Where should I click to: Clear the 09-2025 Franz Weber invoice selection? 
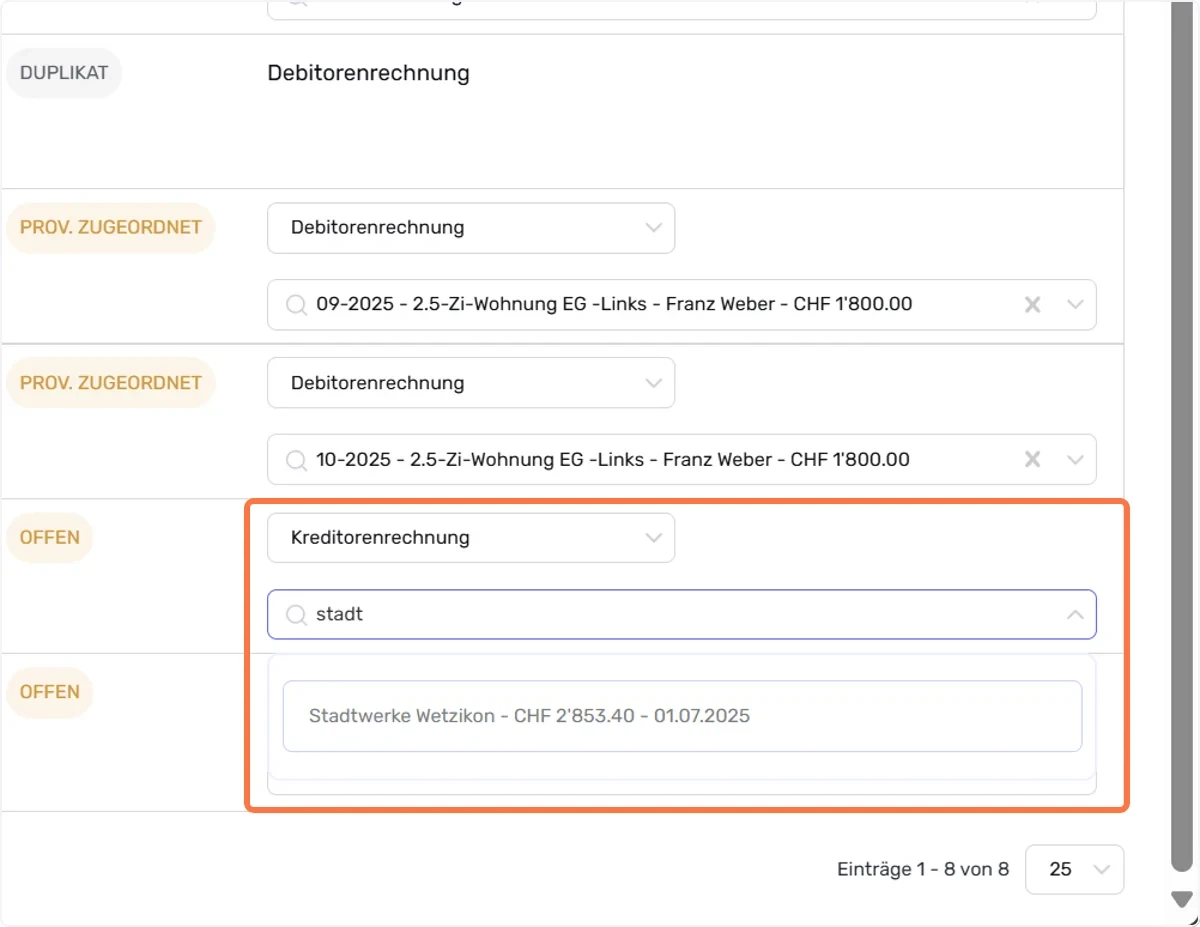1033,305
